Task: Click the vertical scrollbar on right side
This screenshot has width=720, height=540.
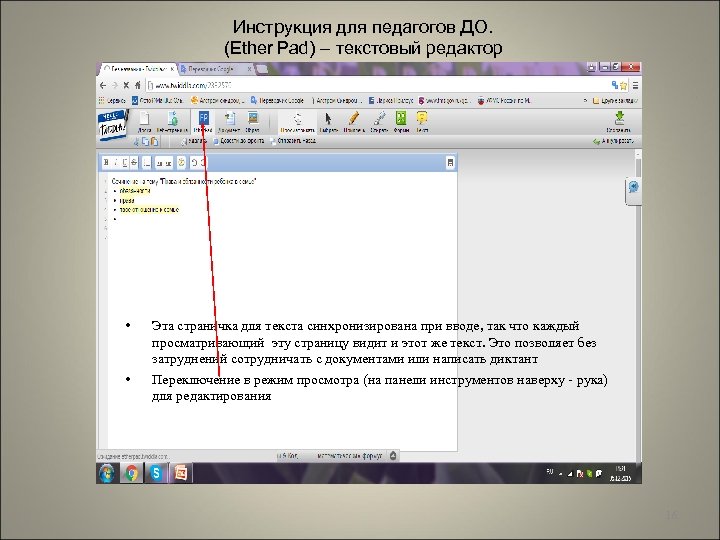Action: [638, 305]
